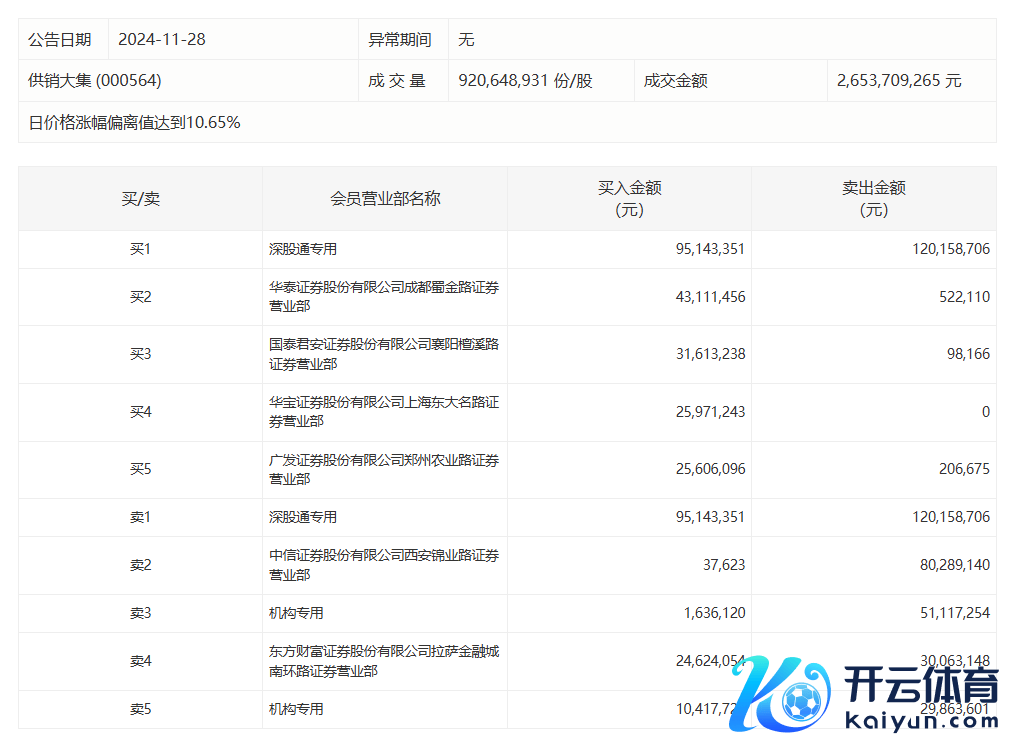Screen dimensions: 1014x754
Task: Click the Kaiyun soccer ball logo icon
Action: tap(800, 702)
